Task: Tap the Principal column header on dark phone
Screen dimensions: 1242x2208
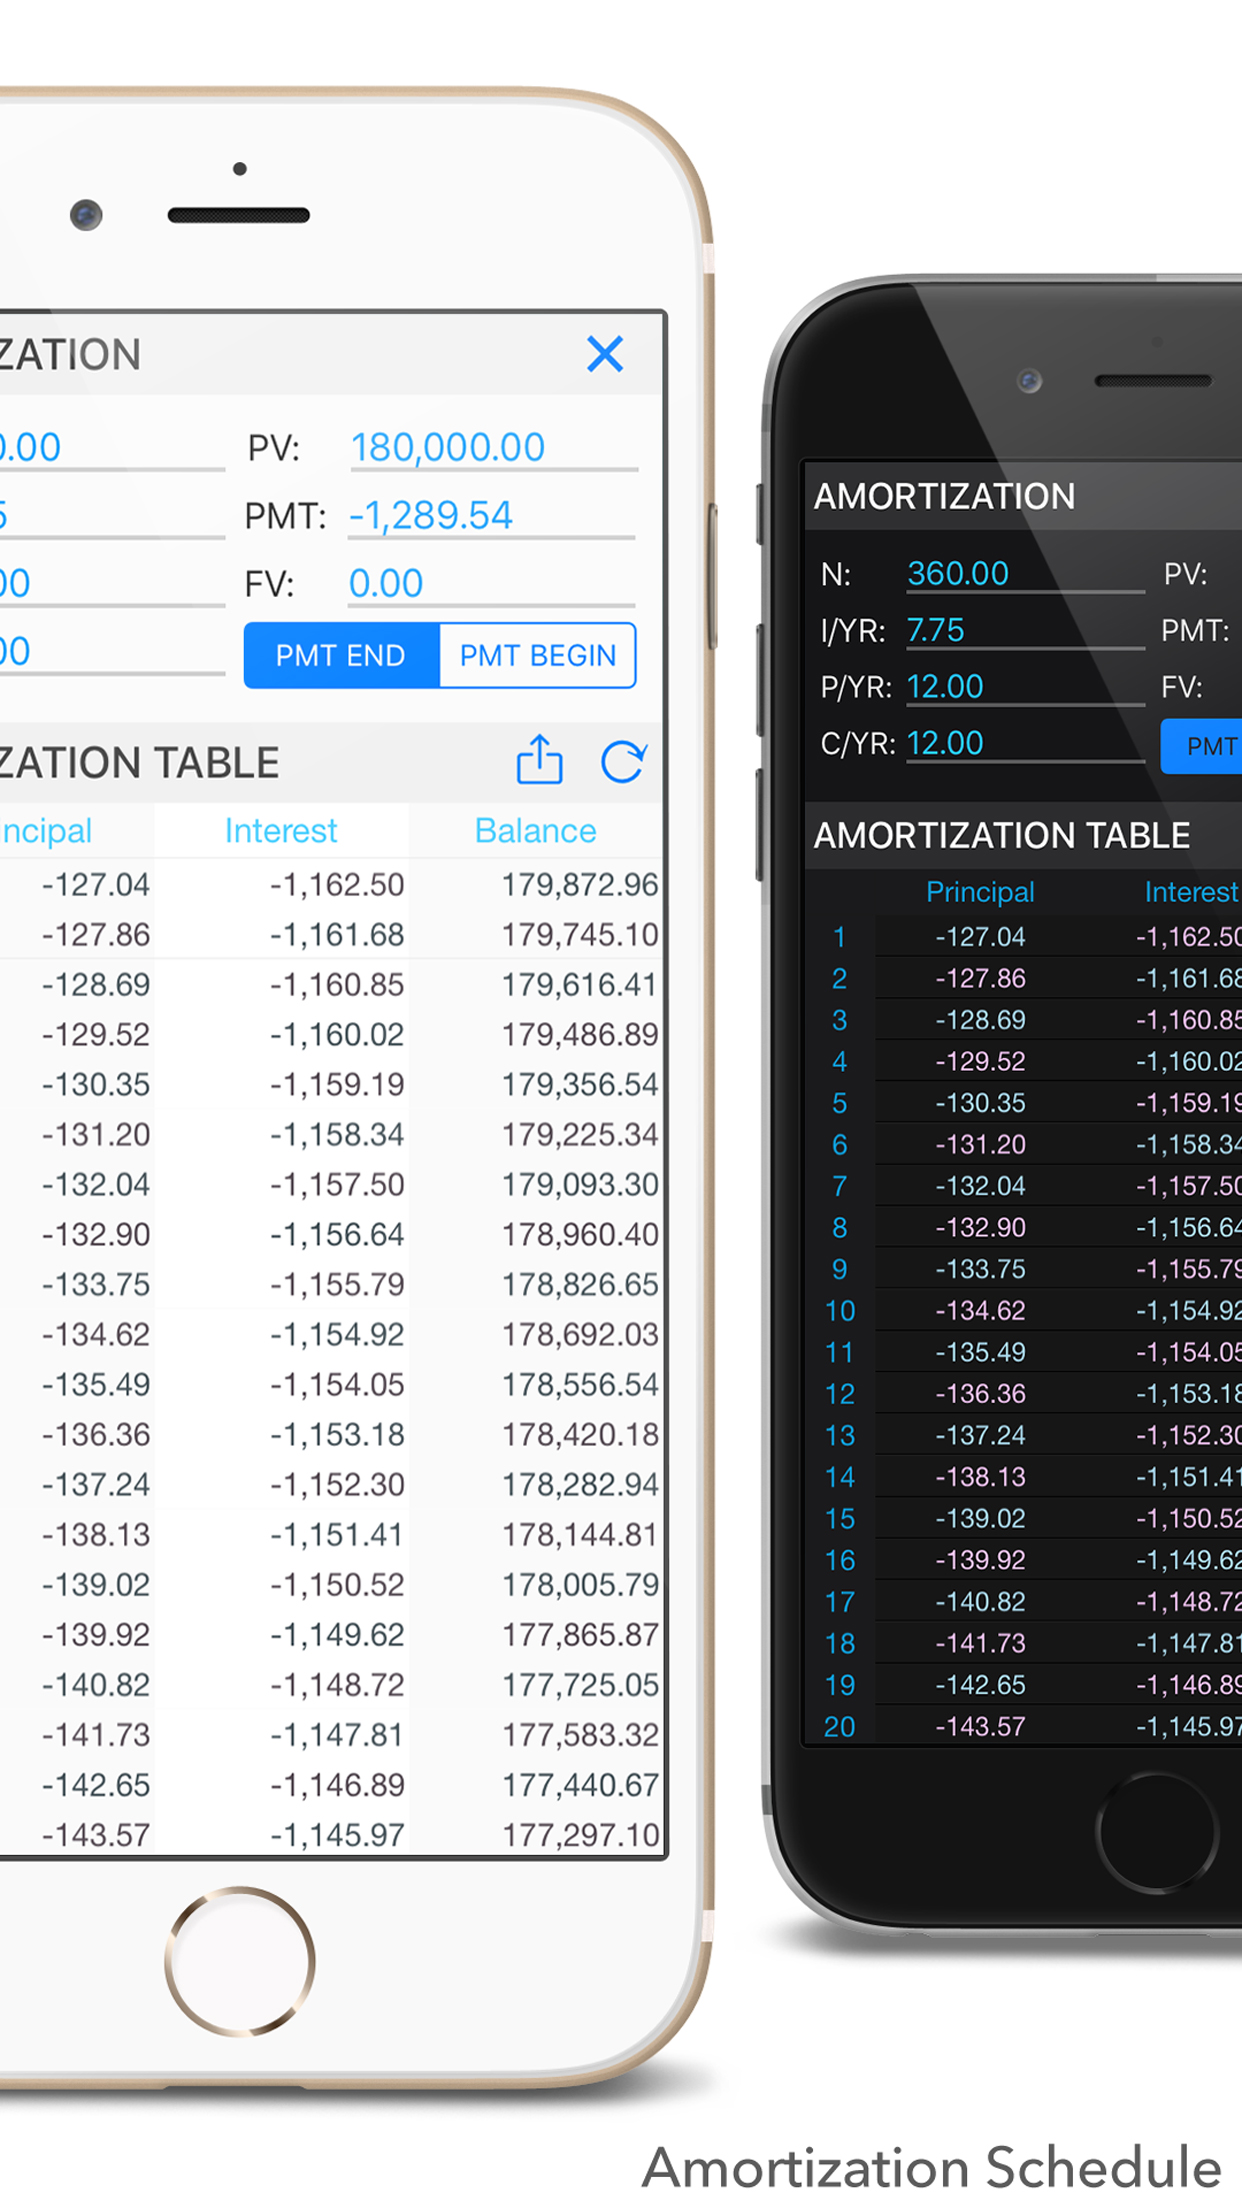Action: (980, 892)
